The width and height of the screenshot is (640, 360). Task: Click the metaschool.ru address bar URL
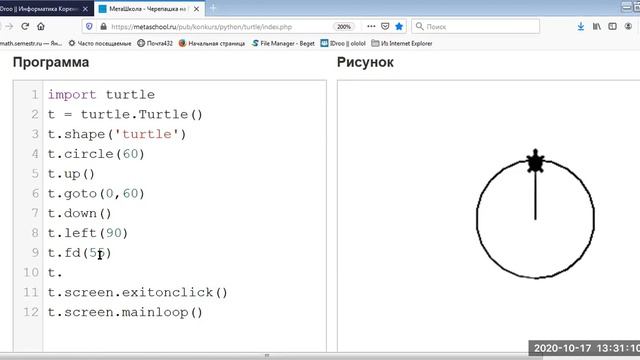point(201,27)
